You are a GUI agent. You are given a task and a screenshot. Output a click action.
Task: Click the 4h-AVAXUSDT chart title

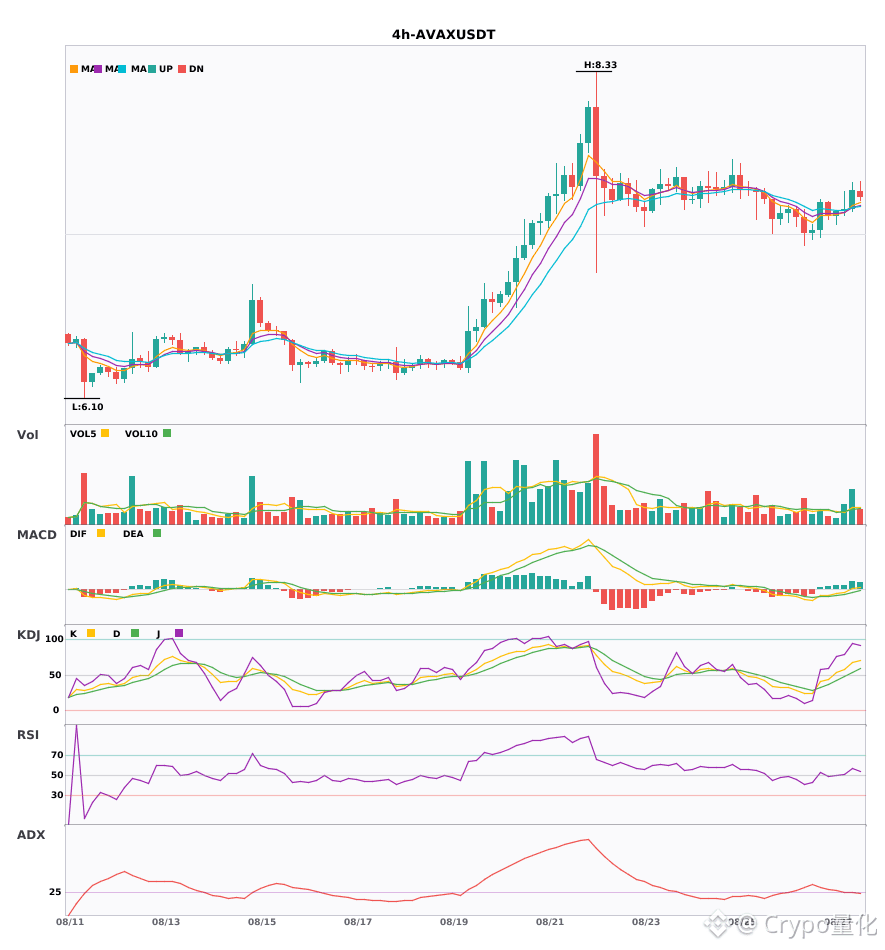(443, 35)
